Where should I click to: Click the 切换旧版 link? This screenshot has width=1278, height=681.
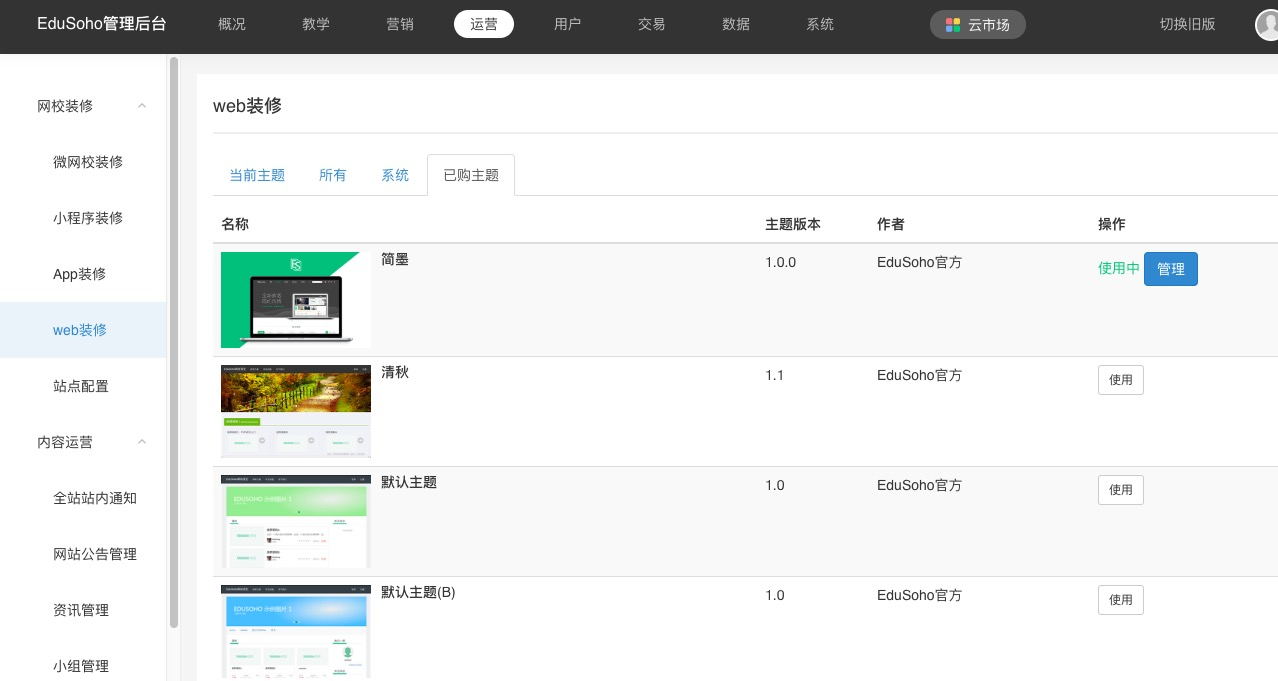(x=1187, y=24)
